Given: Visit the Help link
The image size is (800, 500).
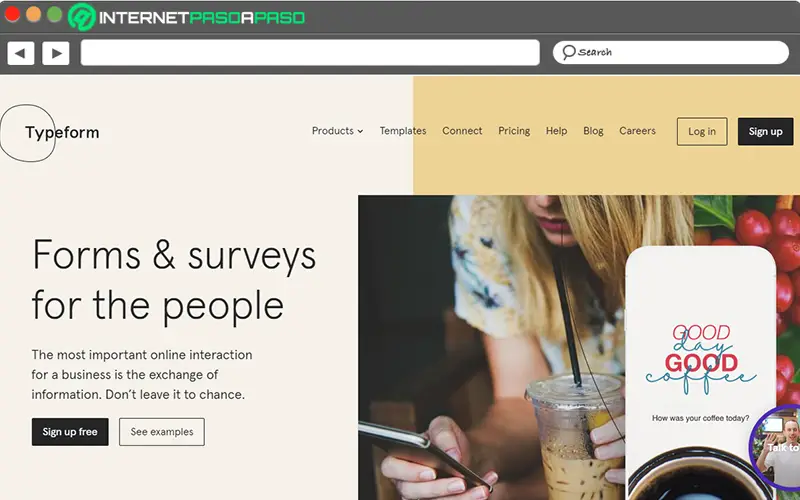Looking at the screenshot, I should [557, 131].
